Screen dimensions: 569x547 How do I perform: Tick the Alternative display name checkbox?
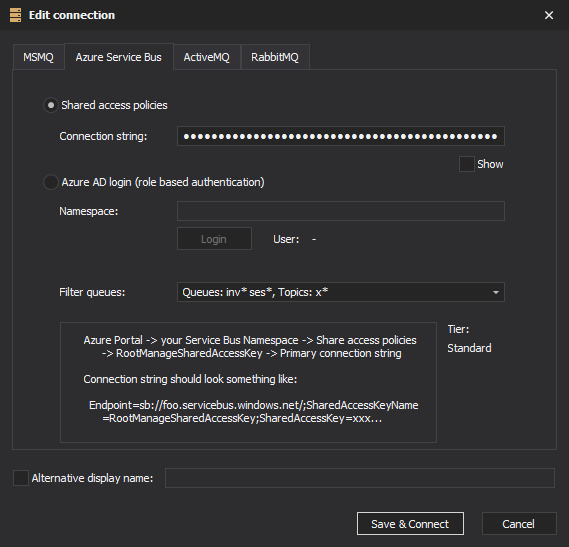21,478
